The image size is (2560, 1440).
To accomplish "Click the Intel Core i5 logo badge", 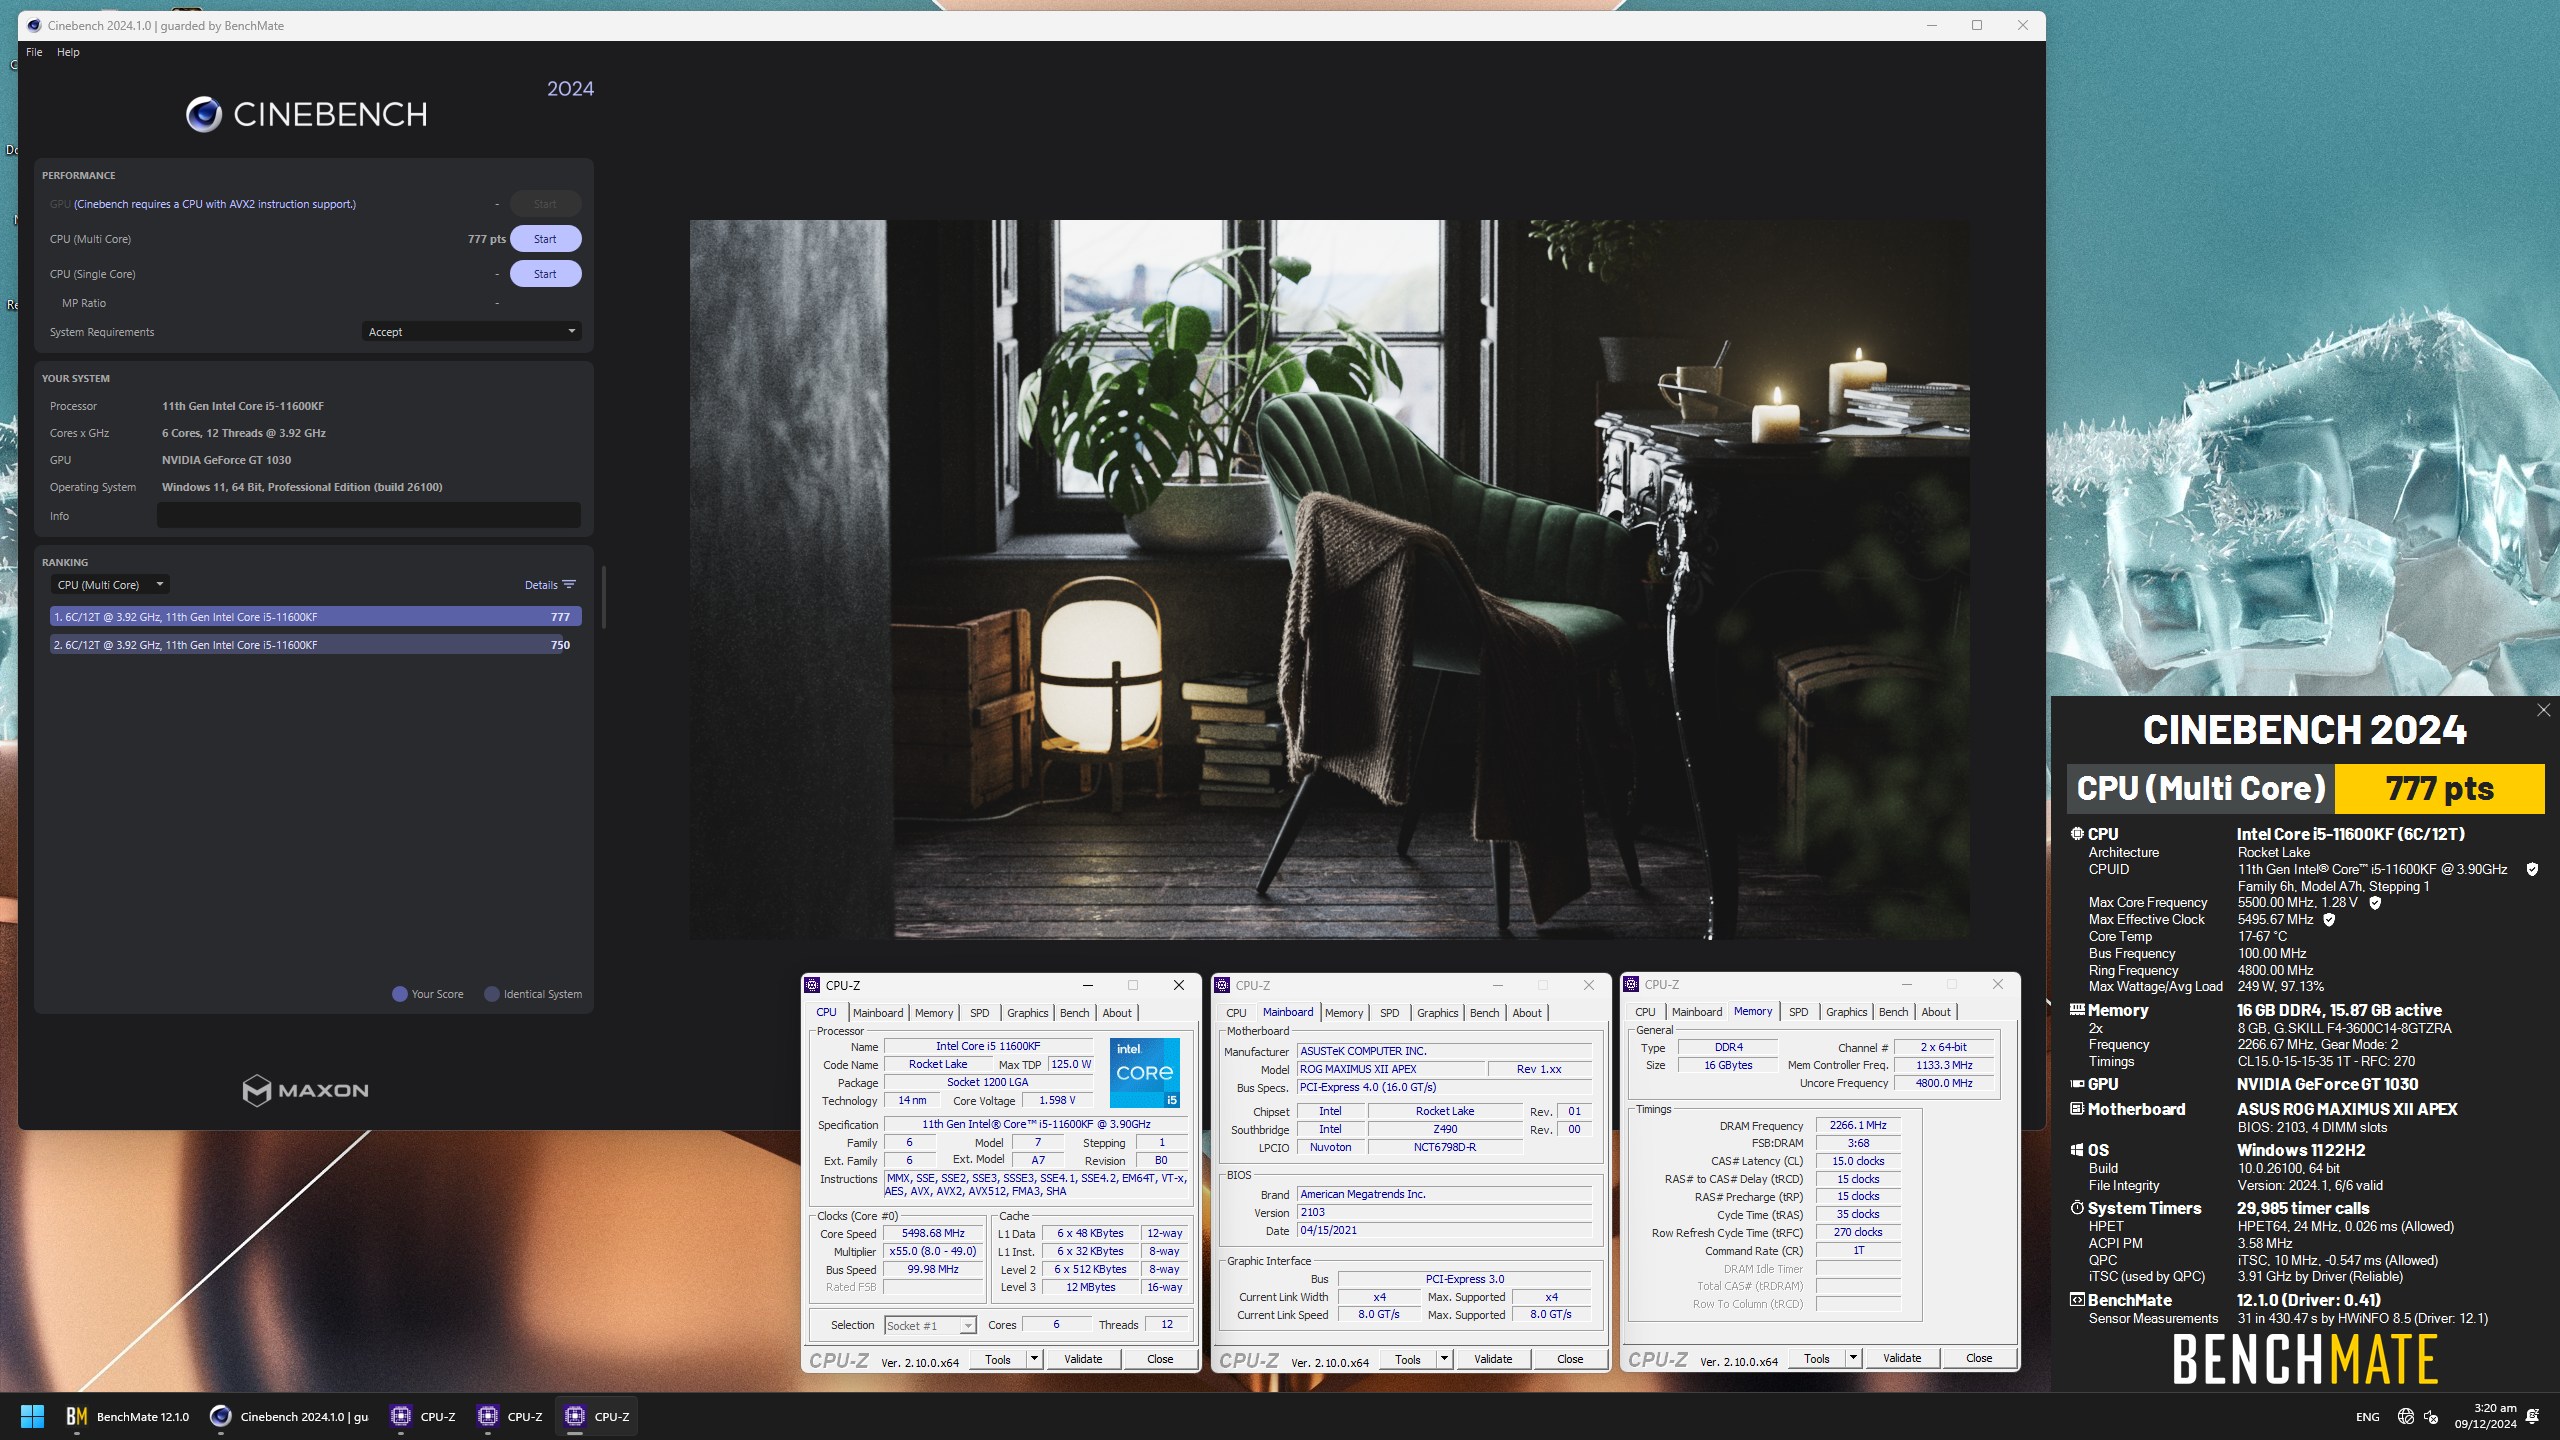I will point(1144,1072).
